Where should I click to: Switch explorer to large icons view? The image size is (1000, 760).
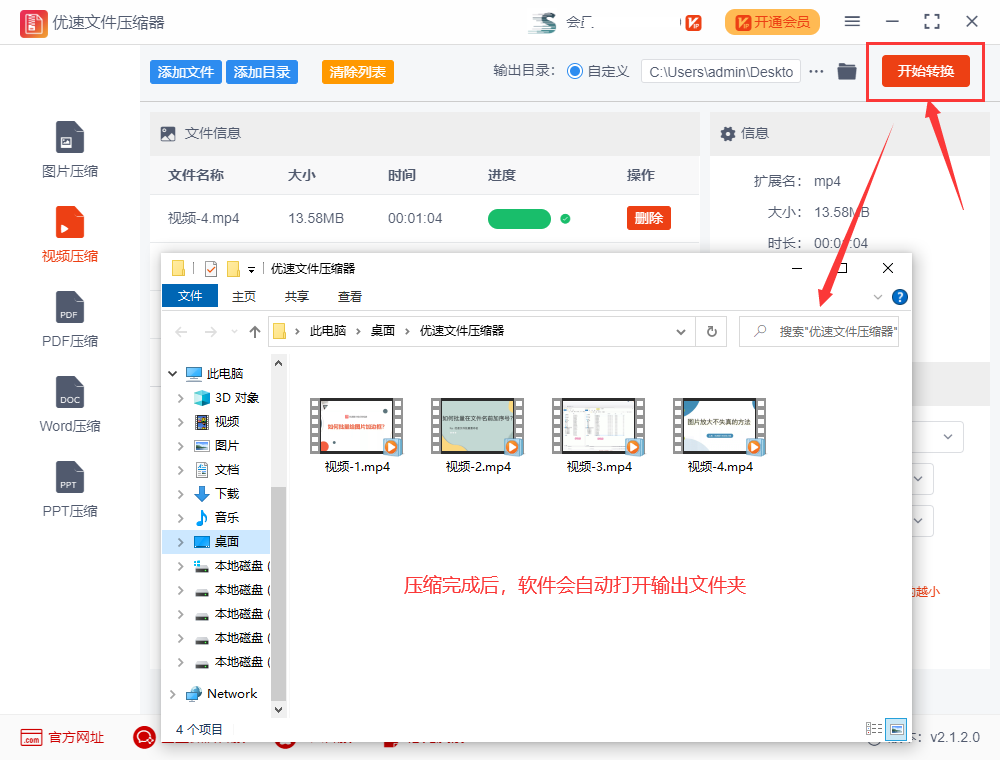pyautogui.click(x=895, y=729)
